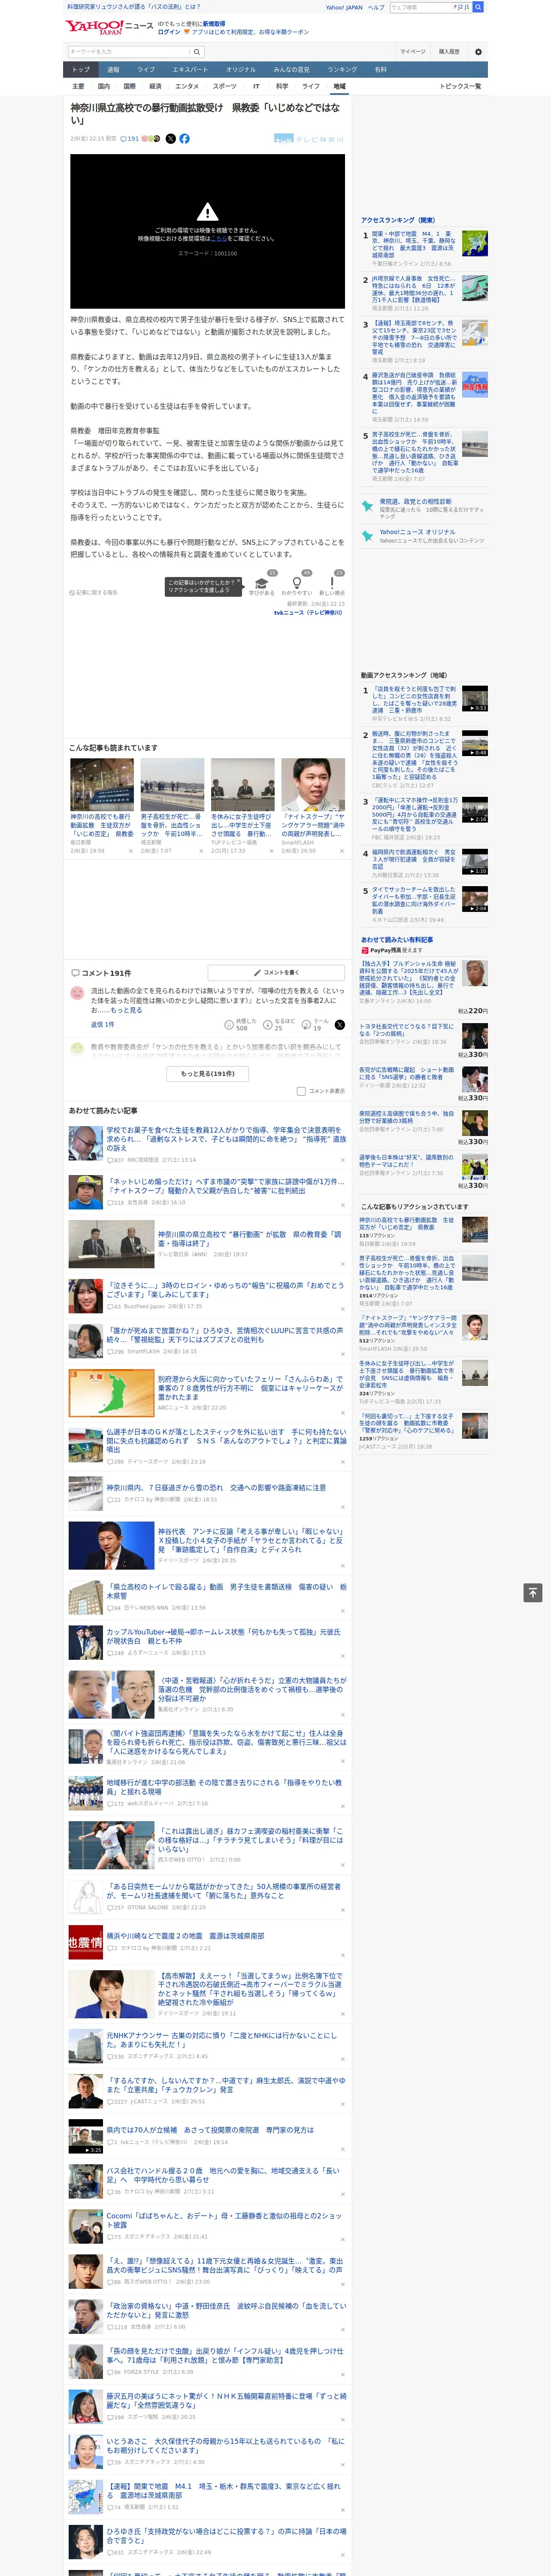Open 購入履歴 link

[449, 51]
